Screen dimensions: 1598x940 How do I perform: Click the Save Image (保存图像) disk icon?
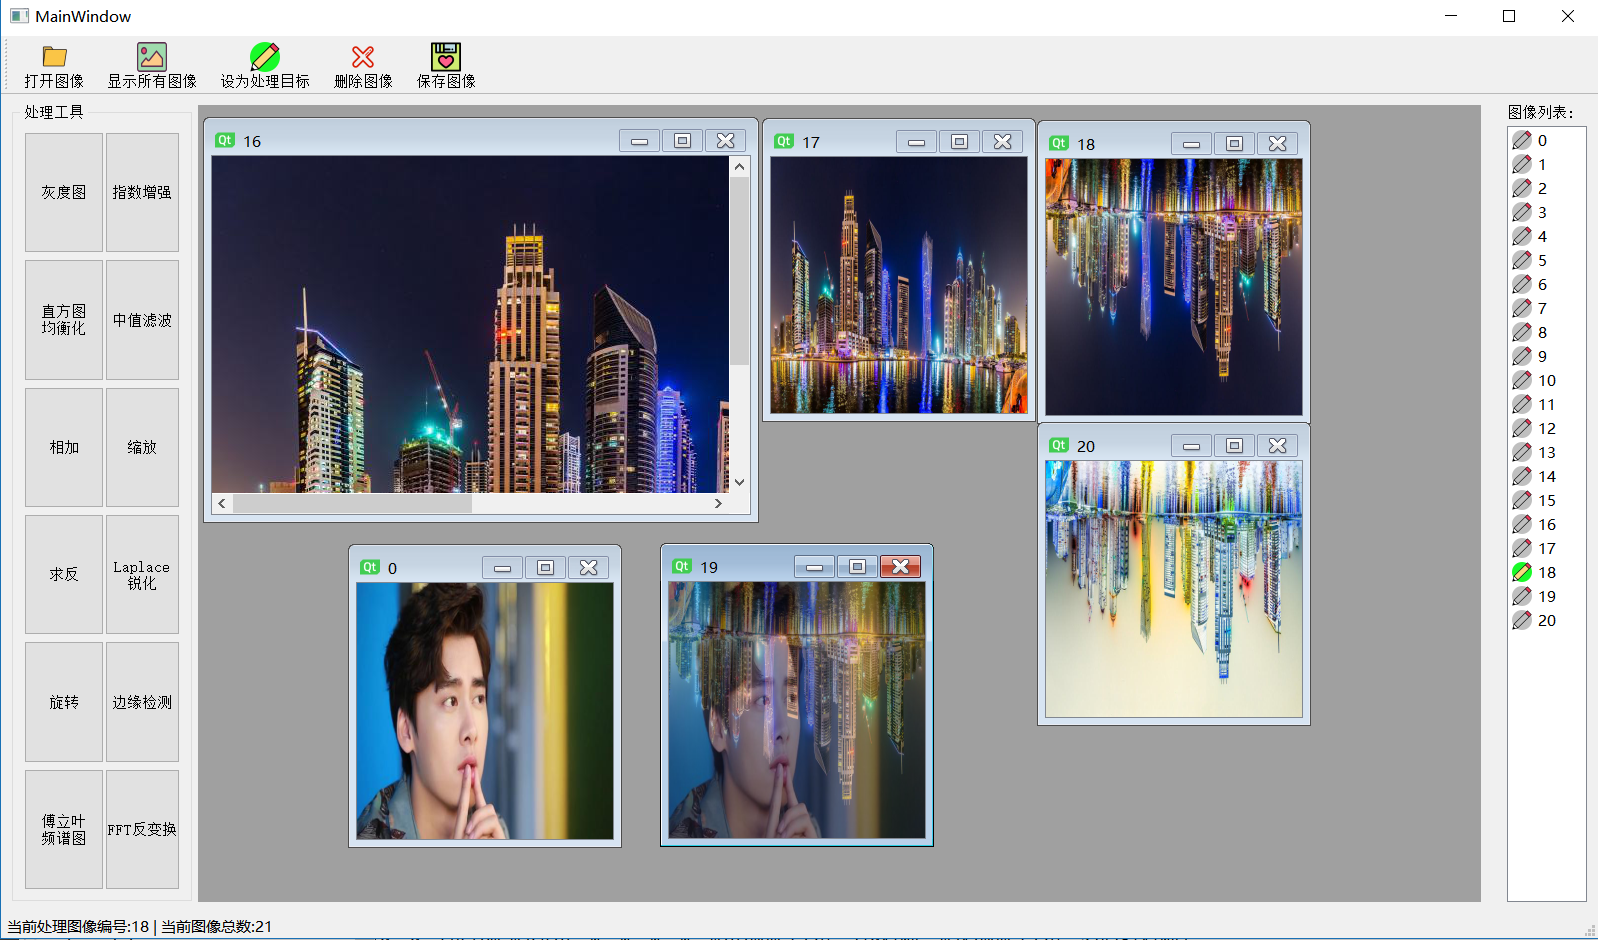click(x=446, y=57)
